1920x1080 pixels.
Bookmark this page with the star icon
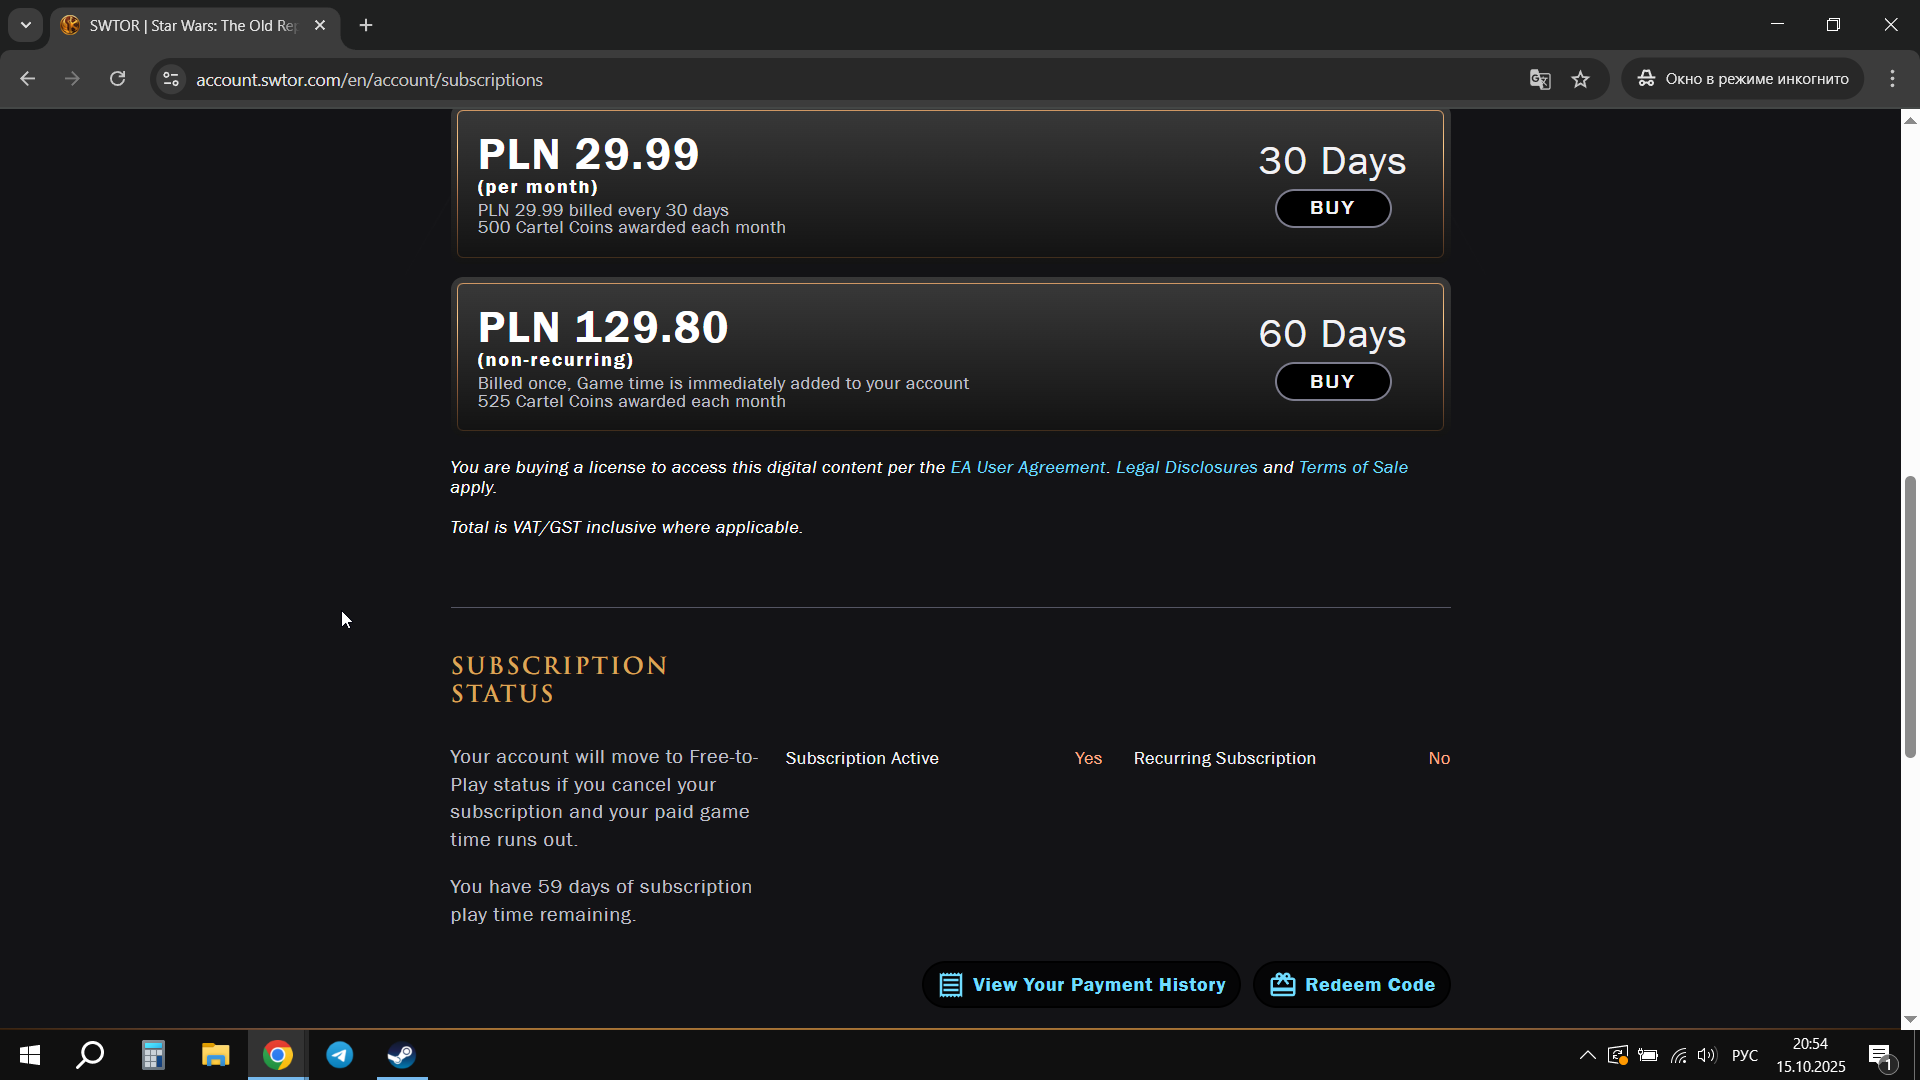[x=1580, y=80]
